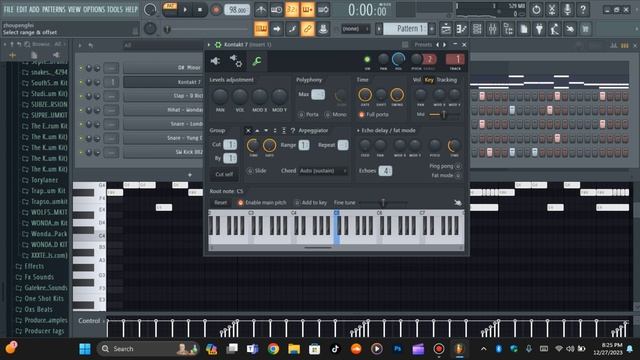
Task: Open the EDIT menu
Action: coord(22,9)
